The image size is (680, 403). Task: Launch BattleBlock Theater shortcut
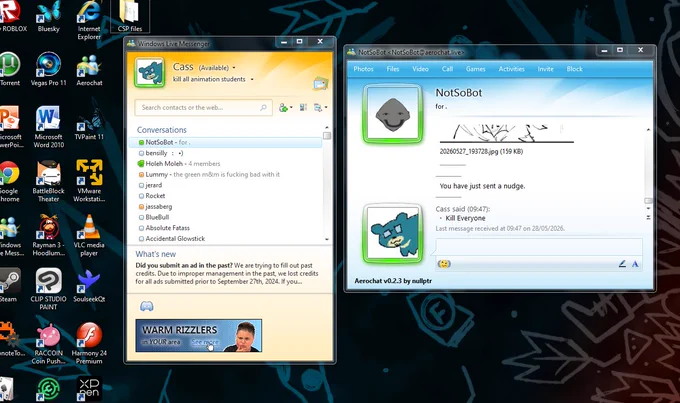[x=49, y=181]
